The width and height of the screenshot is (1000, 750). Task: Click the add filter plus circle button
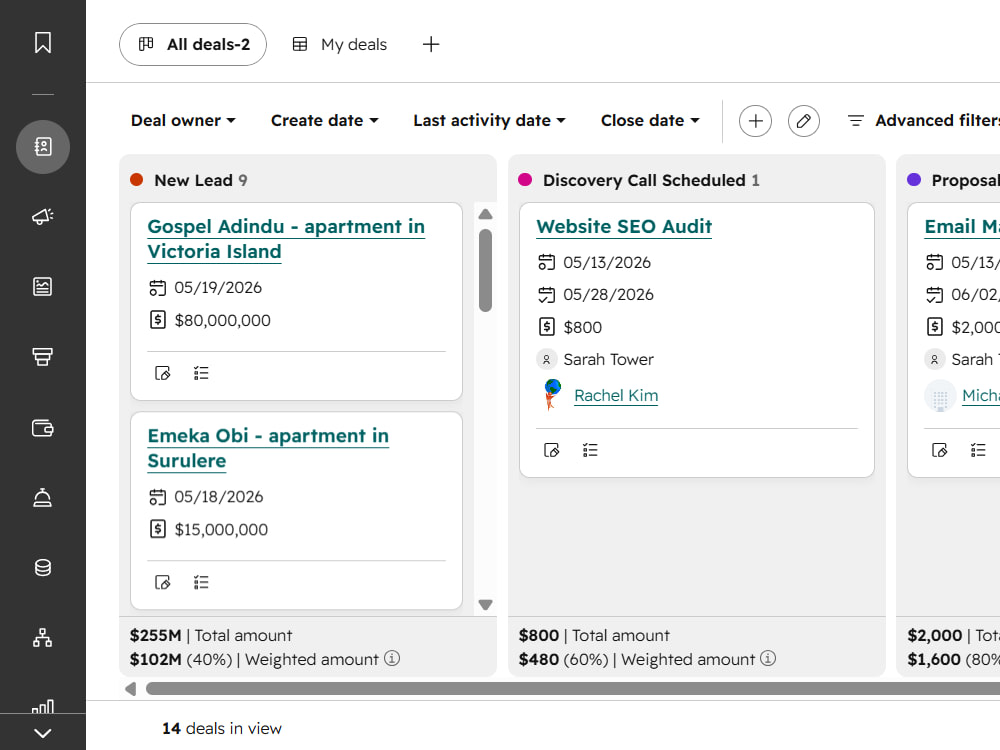point(755,121)
